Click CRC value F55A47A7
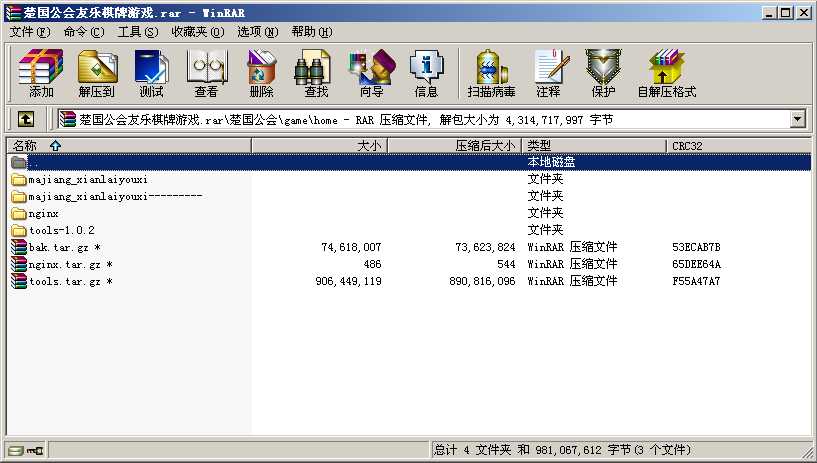The height and width of the screenshot is (463, 817). pyautogui.click(x=696, y=281)
